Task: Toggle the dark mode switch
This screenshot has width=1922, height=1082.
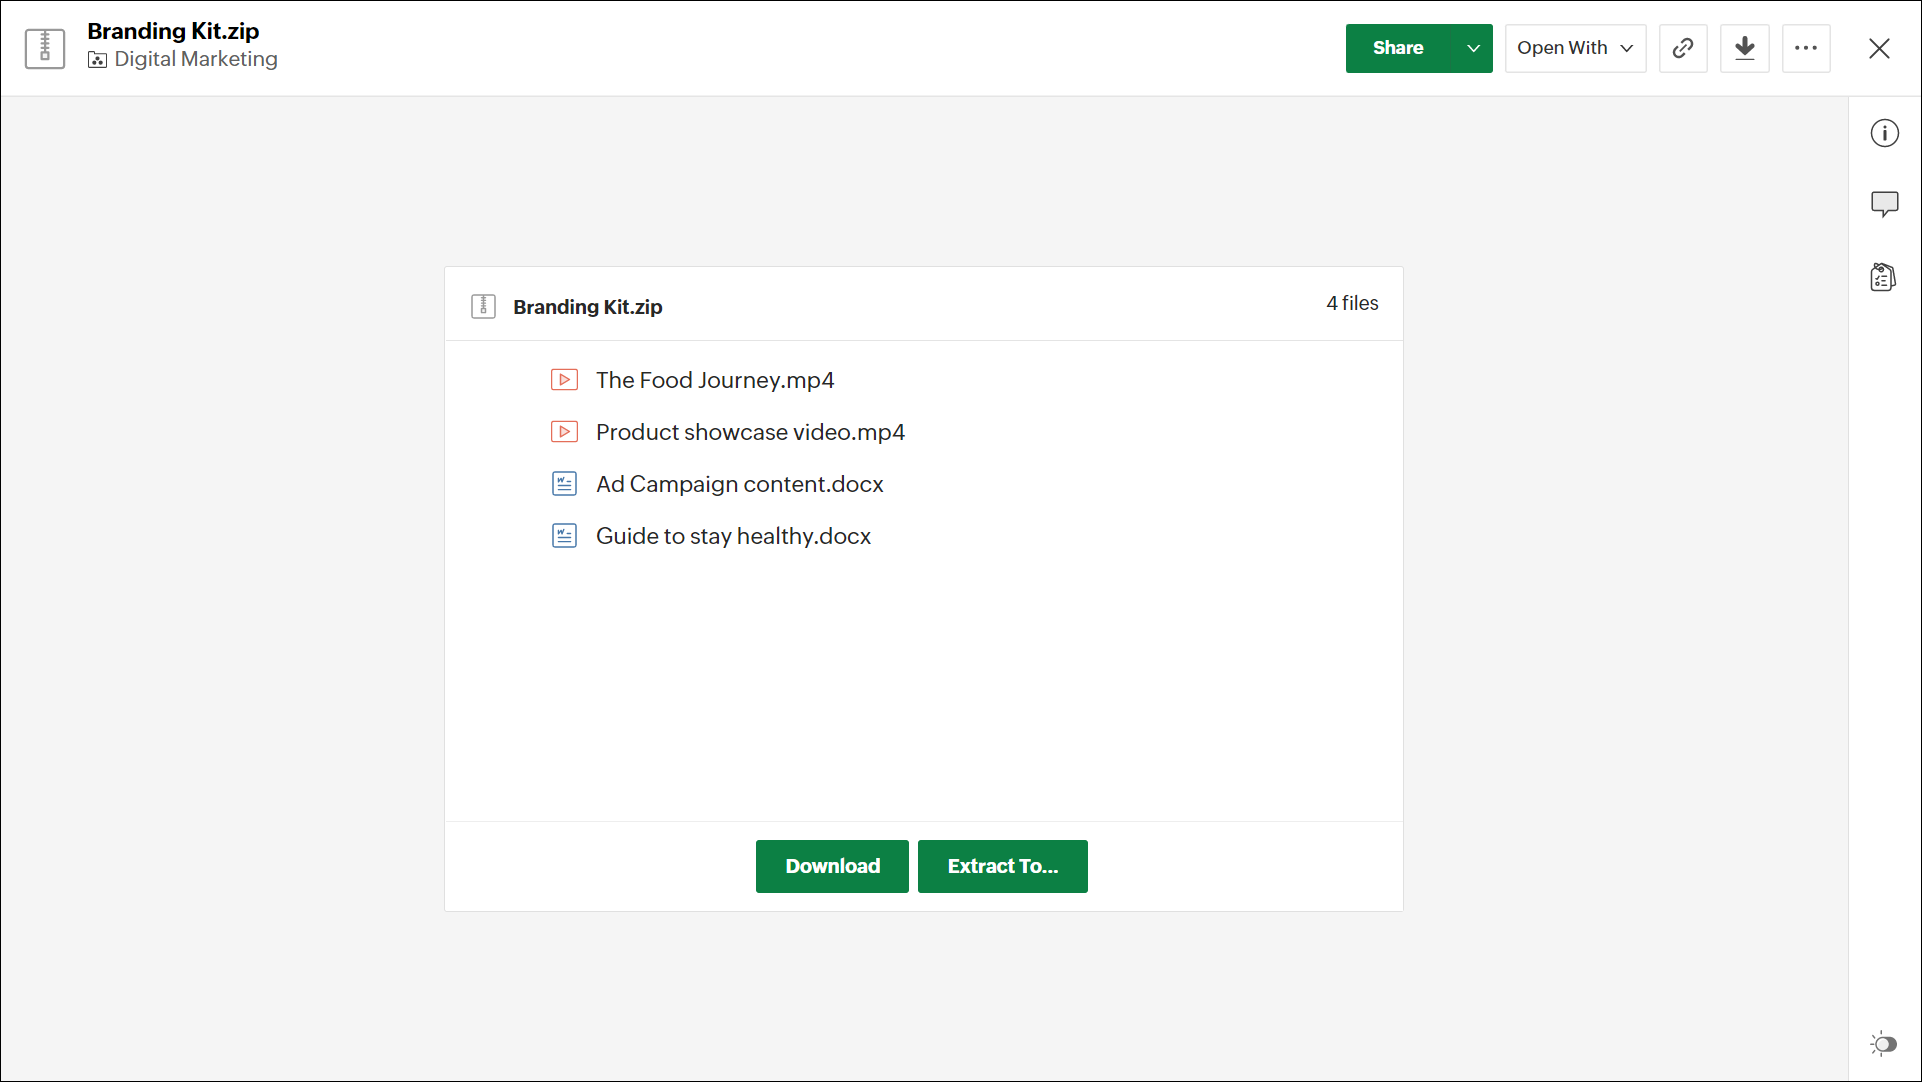Action: click(x=1883, y=1044)
